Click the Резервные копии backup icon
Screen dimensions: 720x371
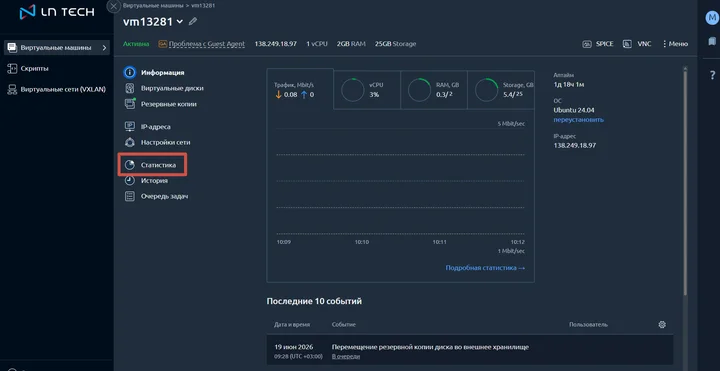[130, 104]
